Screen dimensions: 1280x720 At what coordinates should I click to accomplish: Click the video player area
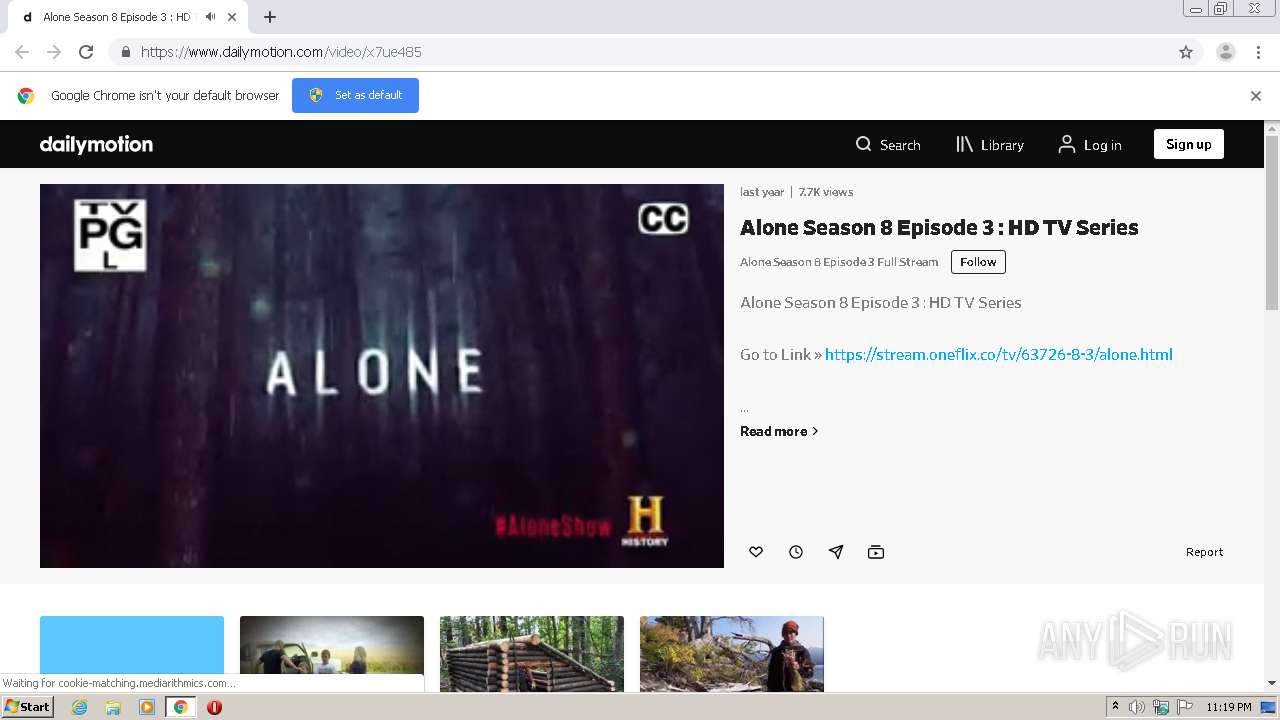[x=382, y=376]
